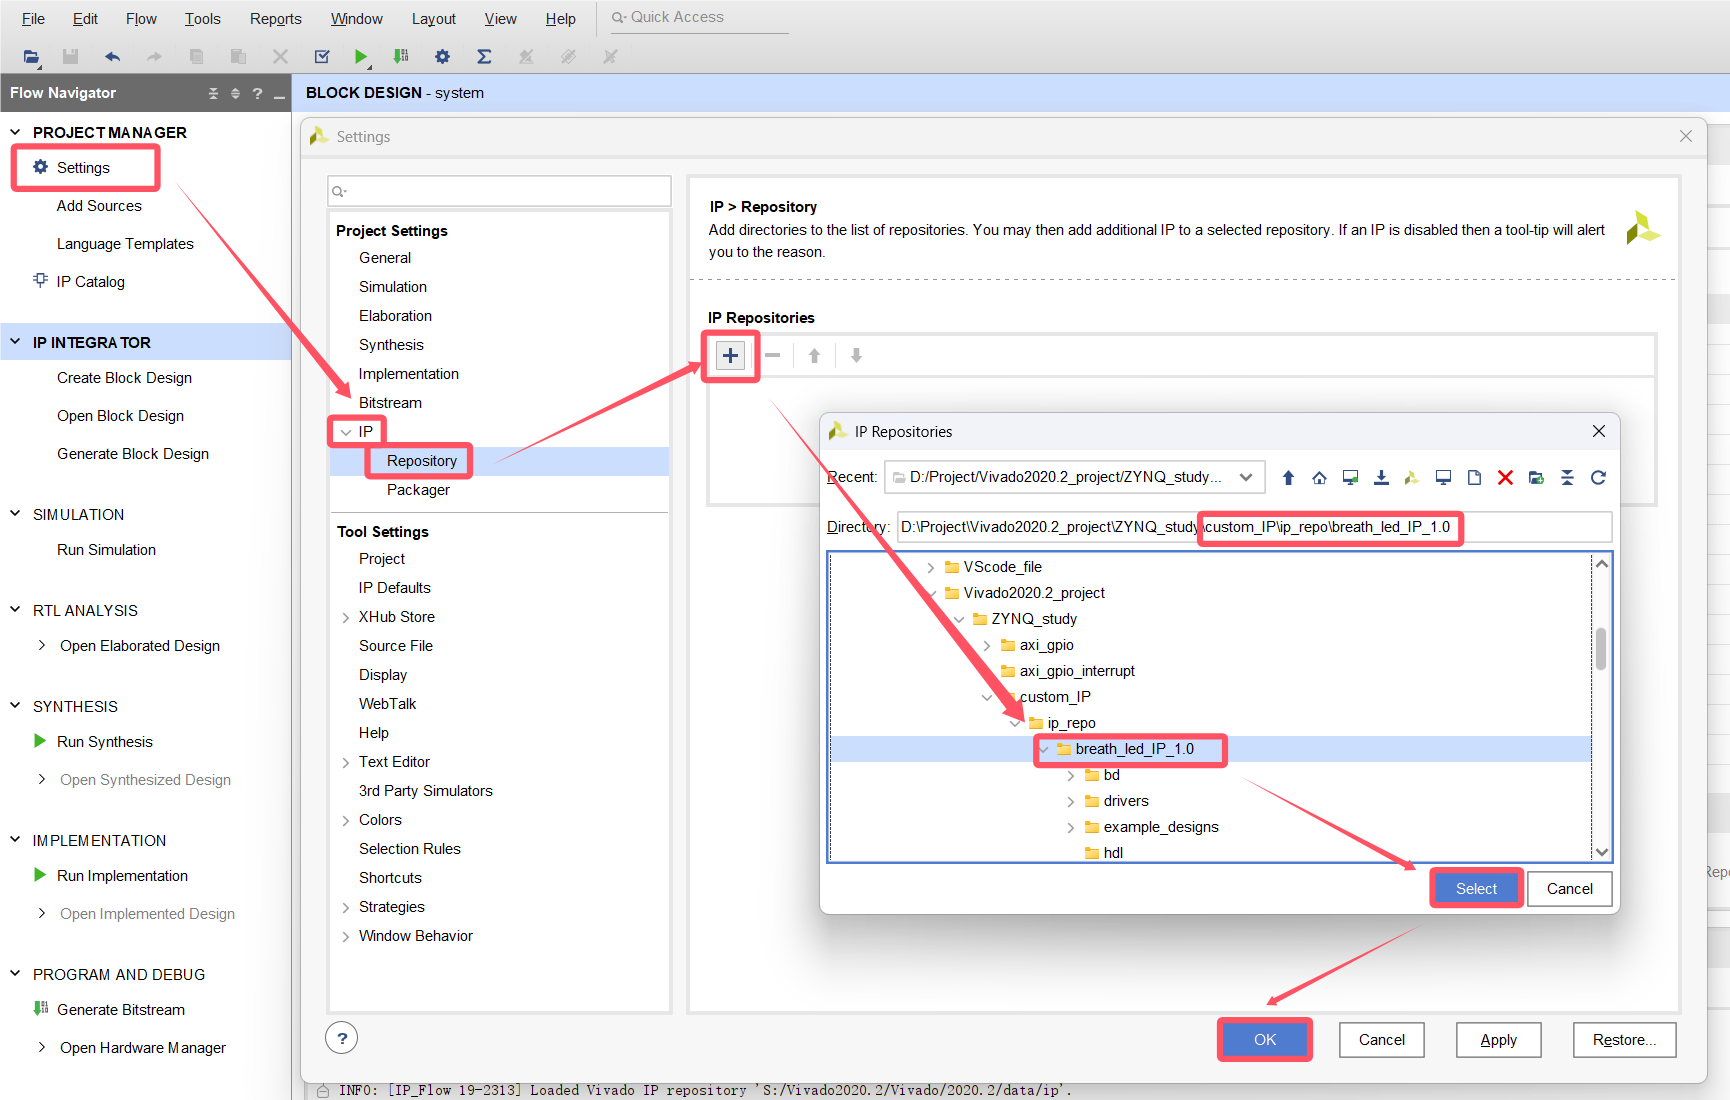The height and width of the screenshot is (1100, 1730).
Task: Click Settings in Project Manager
Action: coord(83,168)
